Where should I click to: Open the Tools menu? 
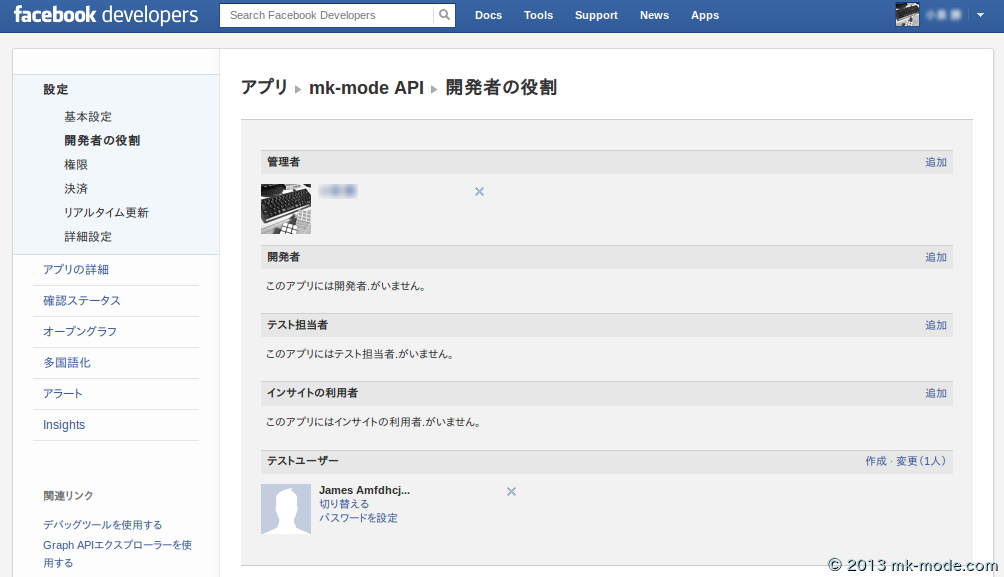coord(538,15)
